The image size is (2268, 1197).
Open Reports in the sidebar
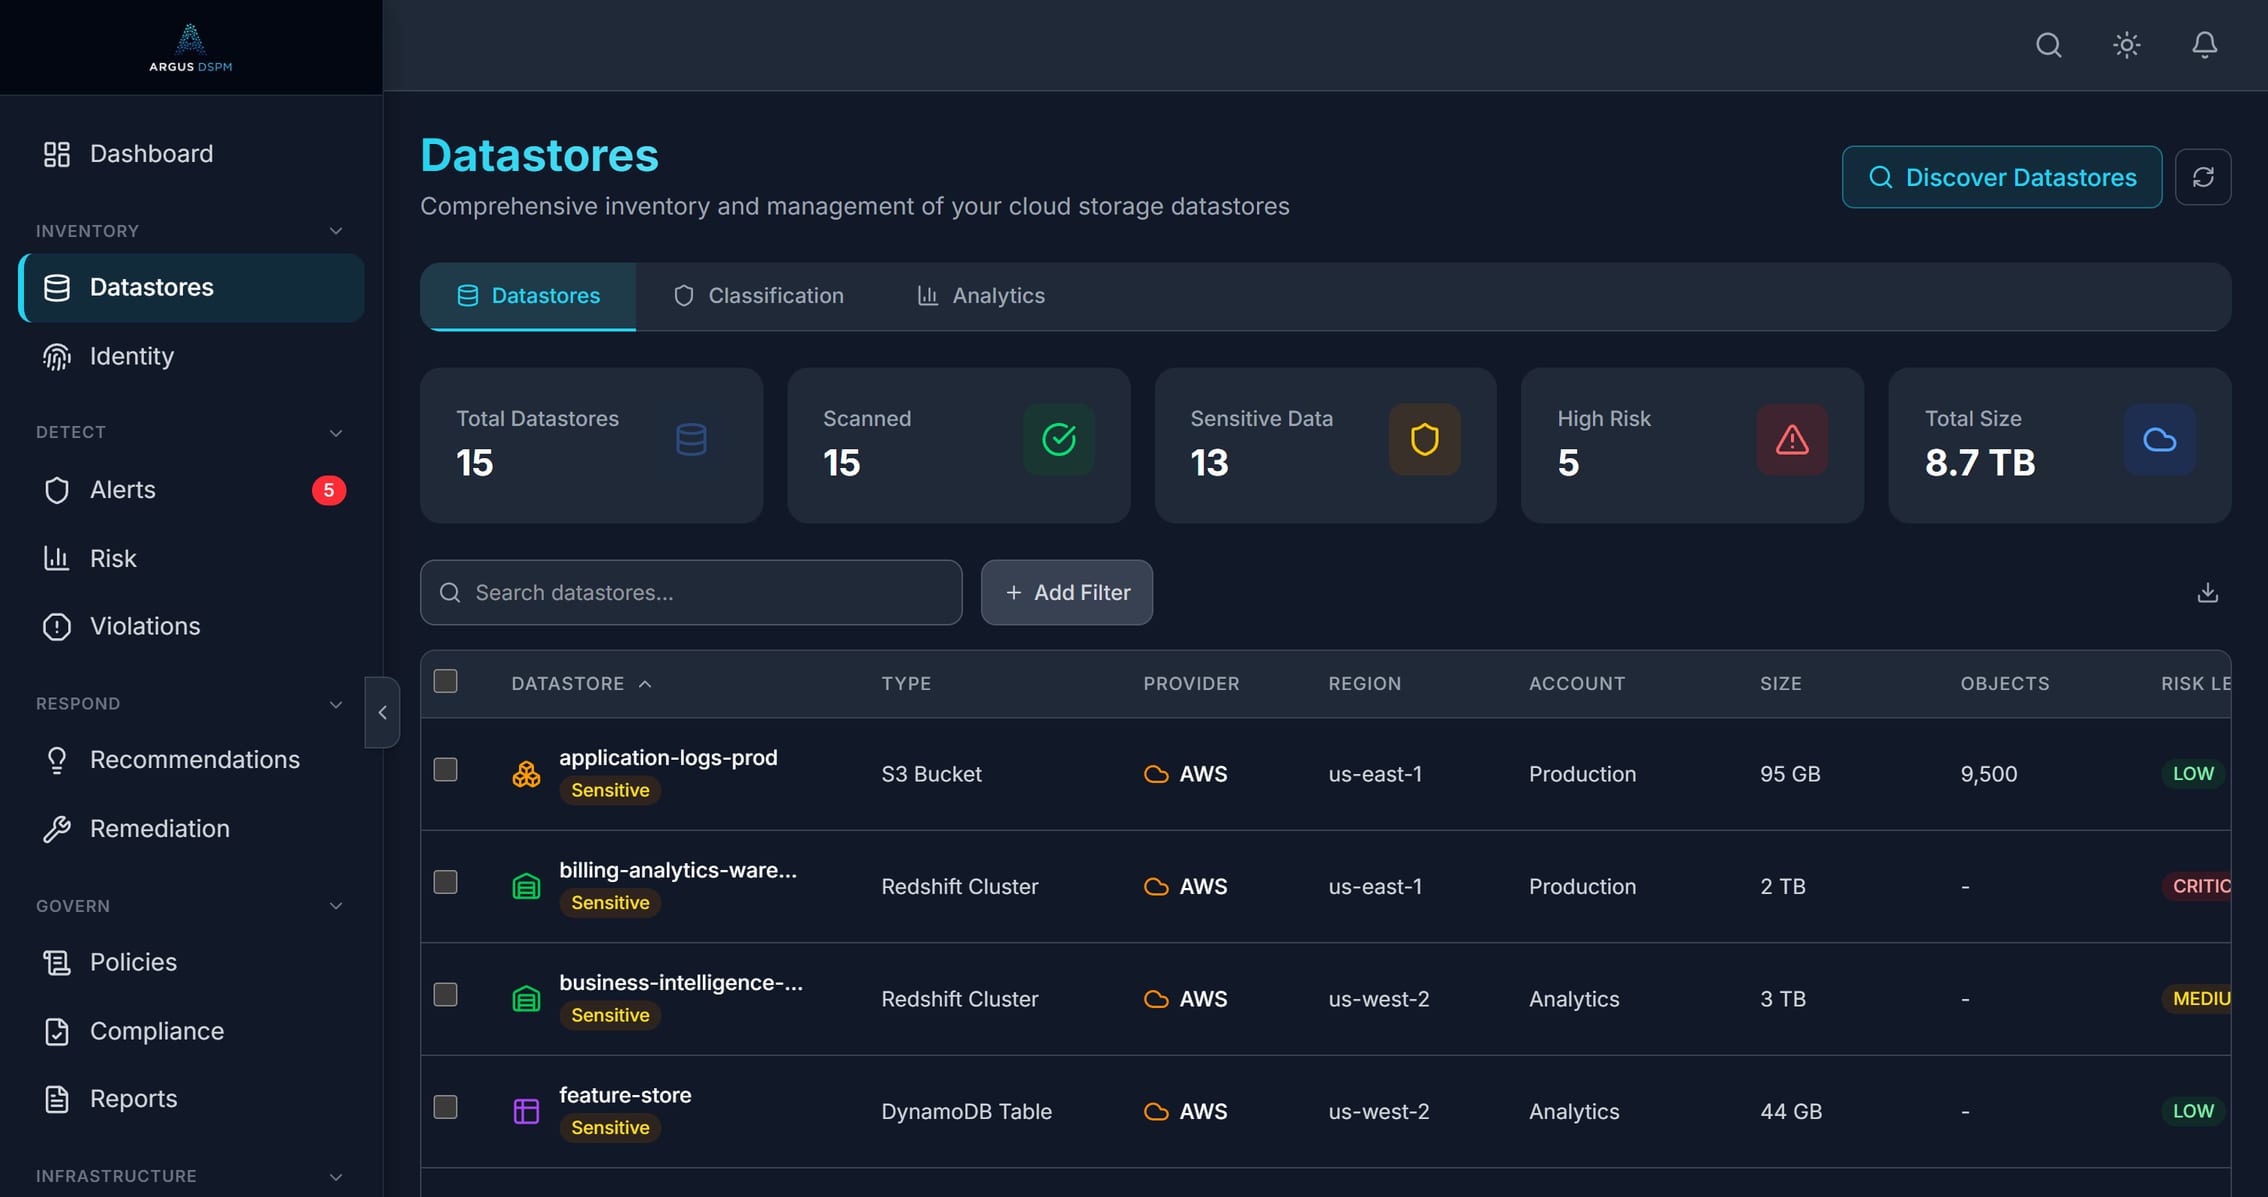[191, 1099]
